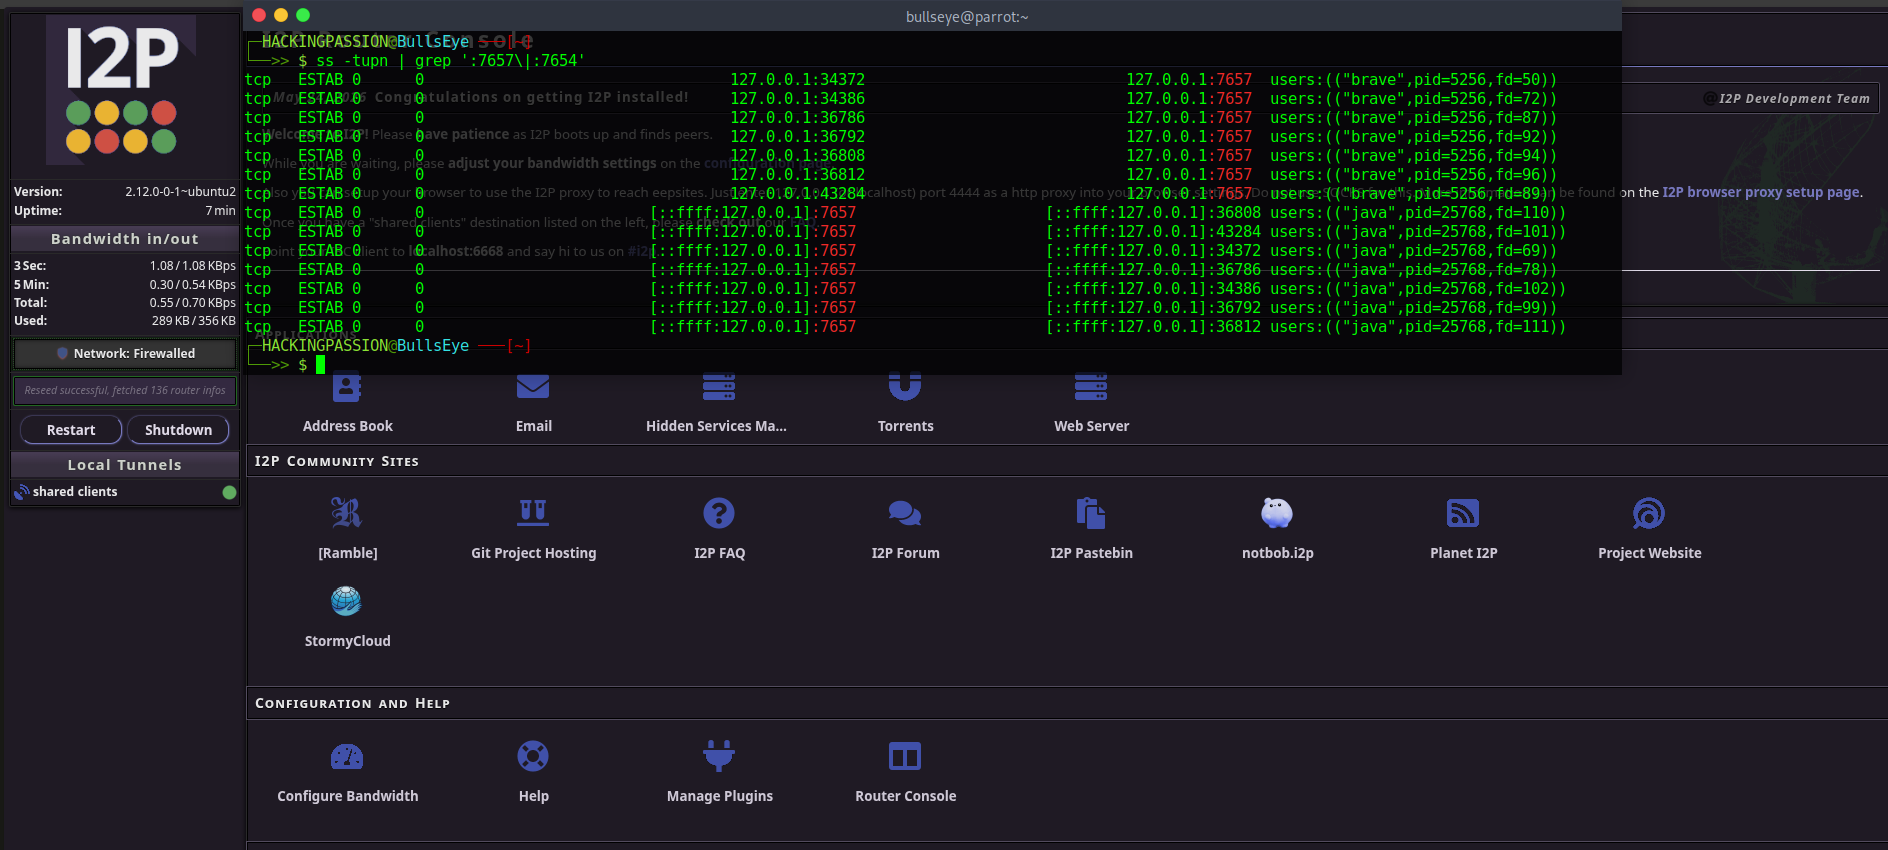Click the Router Console label text

[x=906, y=796]
